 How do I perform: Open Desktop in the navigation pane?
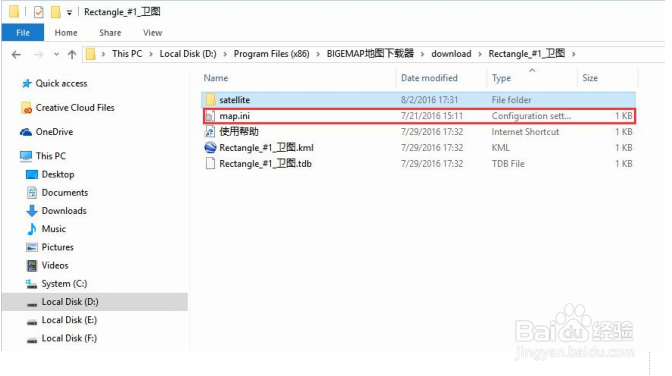[58, 174]
